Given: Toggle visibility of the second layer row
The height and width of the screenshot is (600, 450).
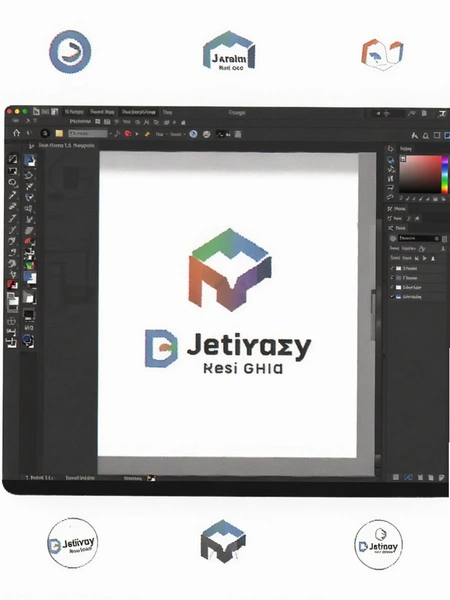Looking at the screenshot, I should coord(392,278).
